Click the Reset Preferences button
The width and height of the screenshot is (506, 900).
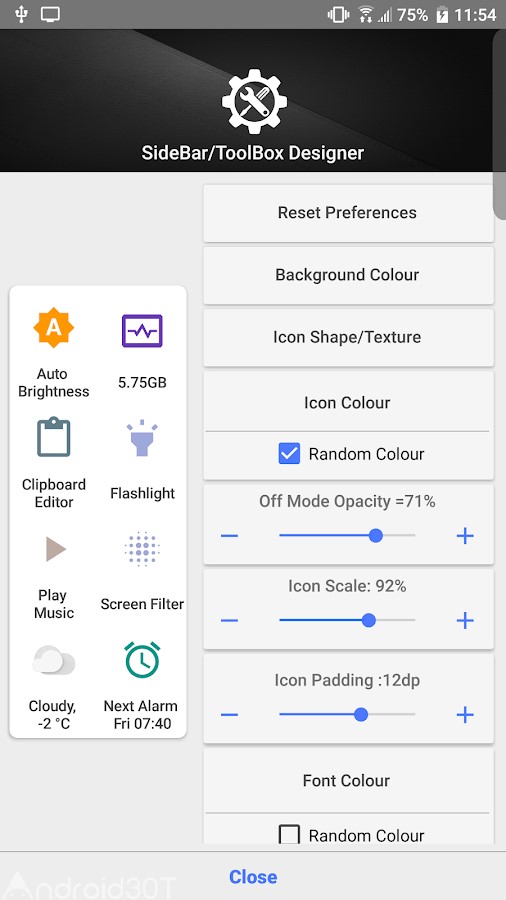coord(348,213)
